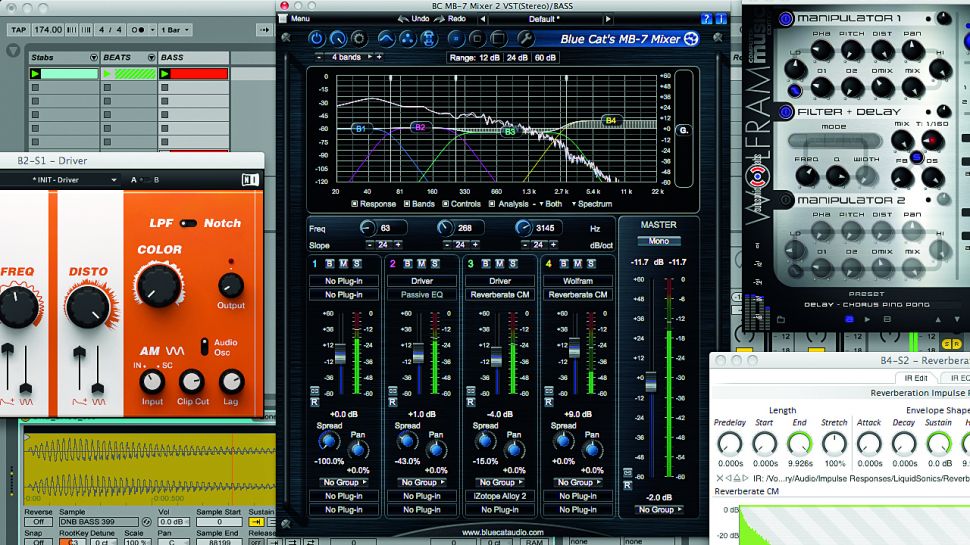Click band 1 gain fader handle
Viewport: 970px width, 545px height.
[340, 355]
